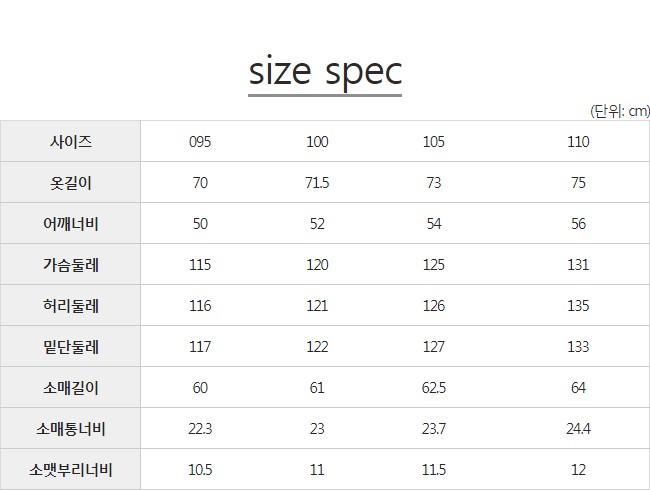Screen dimensions: 650x490
Task: Select the 100 size column value
Action: [x=317, y=142]
